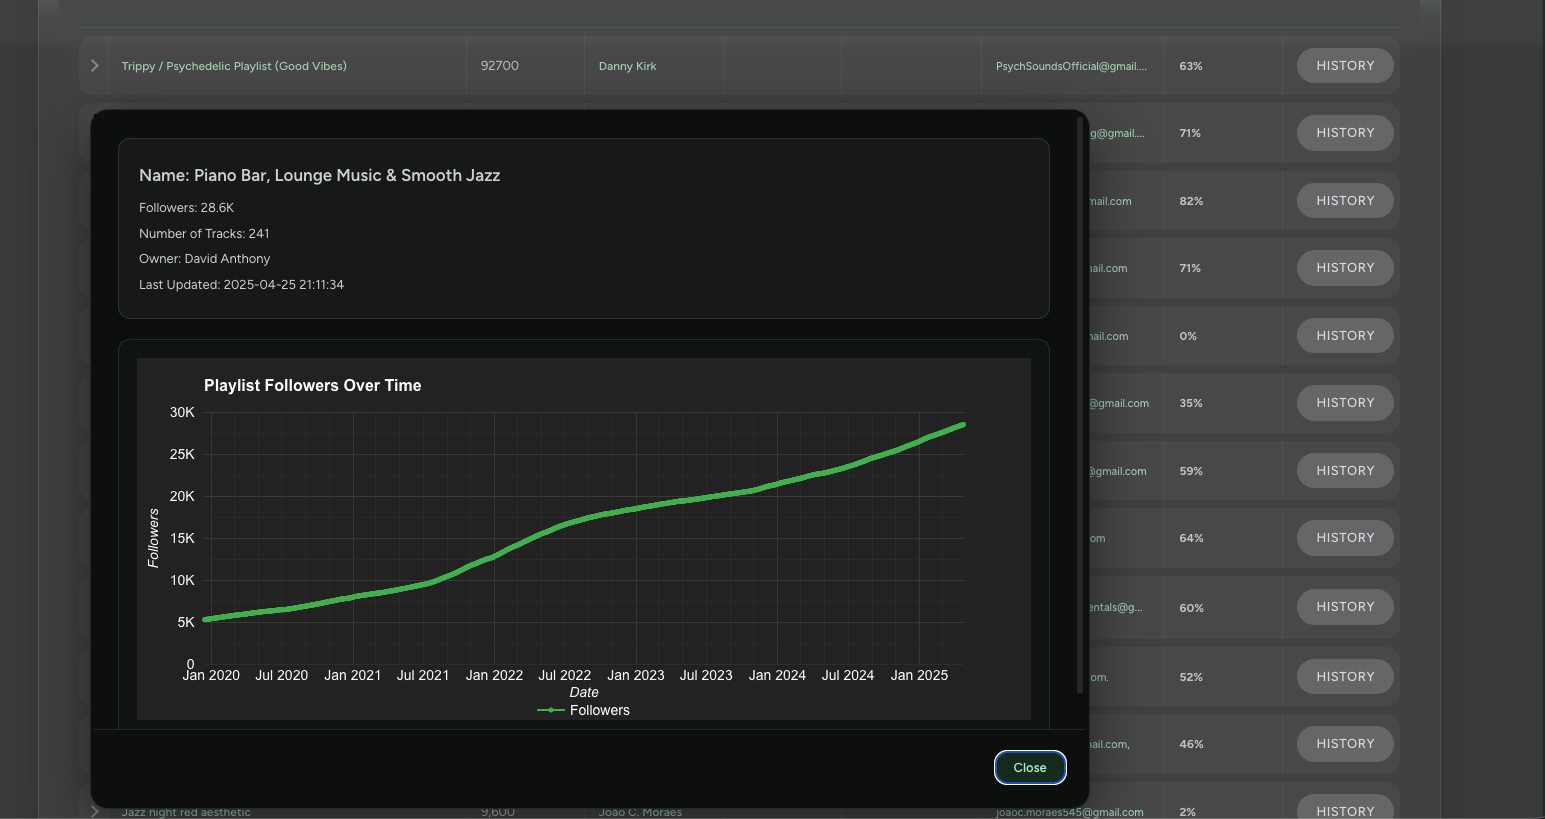
Task: Click the 'Jan 2022' x-axis label
Action: coord(494,676)
